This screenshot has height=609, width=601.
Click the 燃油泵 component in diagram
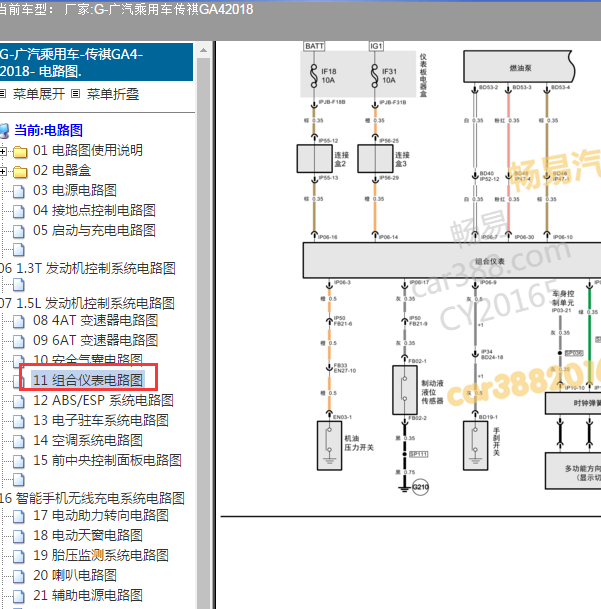pos(519,67)
